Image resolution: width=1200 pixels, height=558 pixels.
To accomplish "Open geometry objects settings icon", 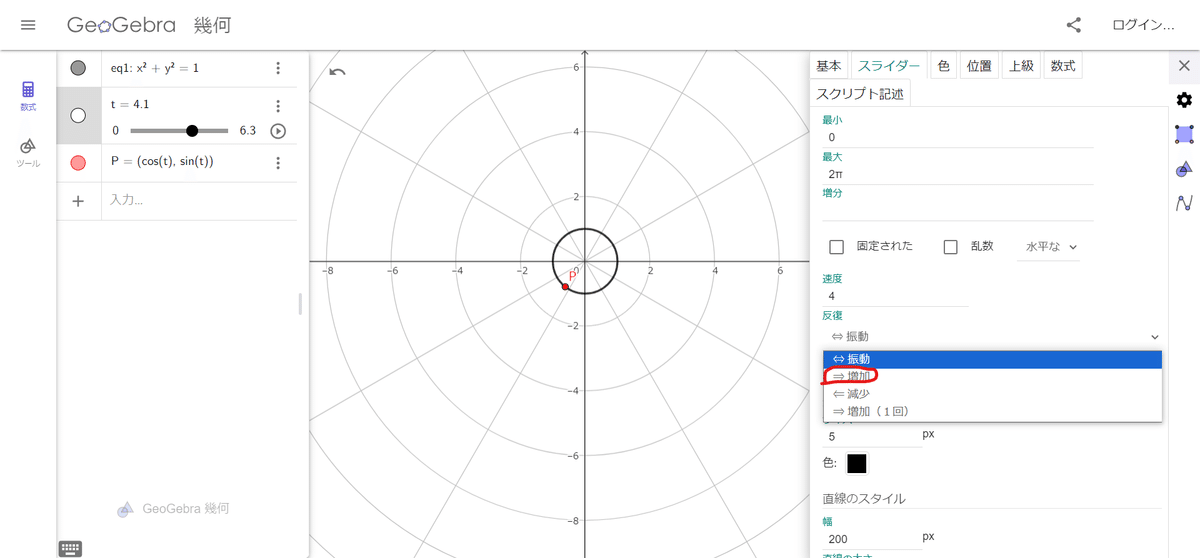I will [1184, 168].
